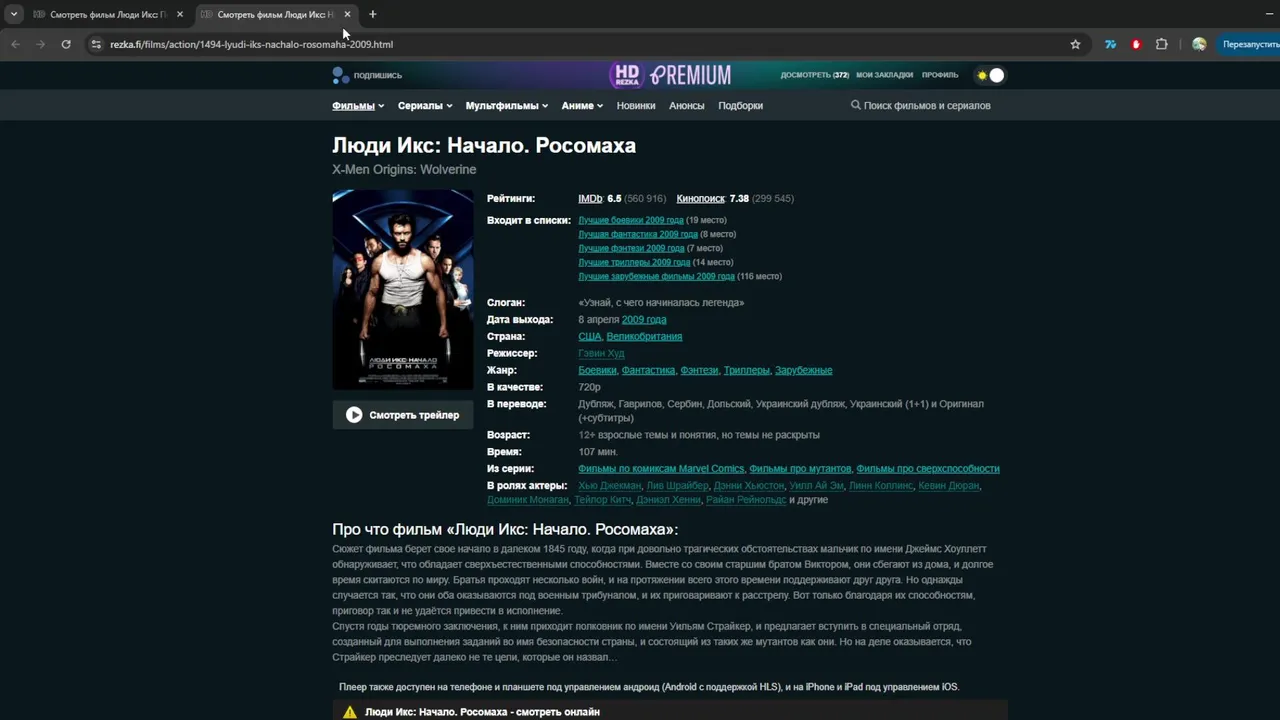
Task: Click the rezka.fi address bar URL
Action: [x=251, y=44]
